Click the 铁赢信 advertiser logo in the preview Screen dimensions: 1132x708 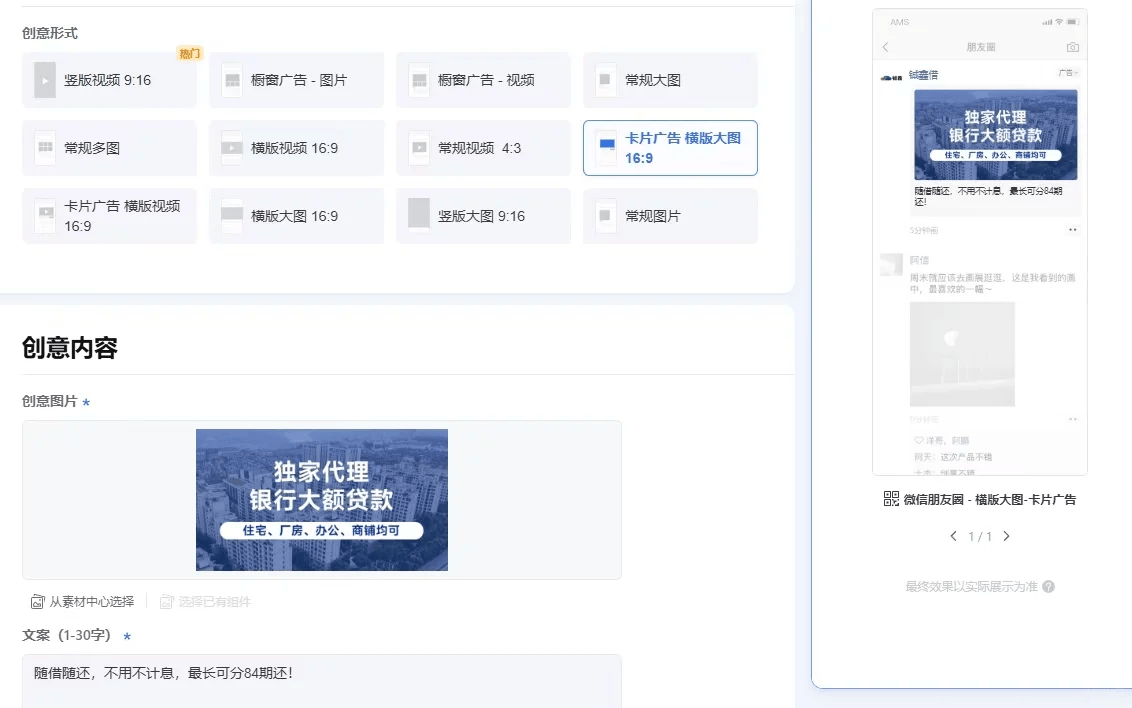tap(891, 77)
